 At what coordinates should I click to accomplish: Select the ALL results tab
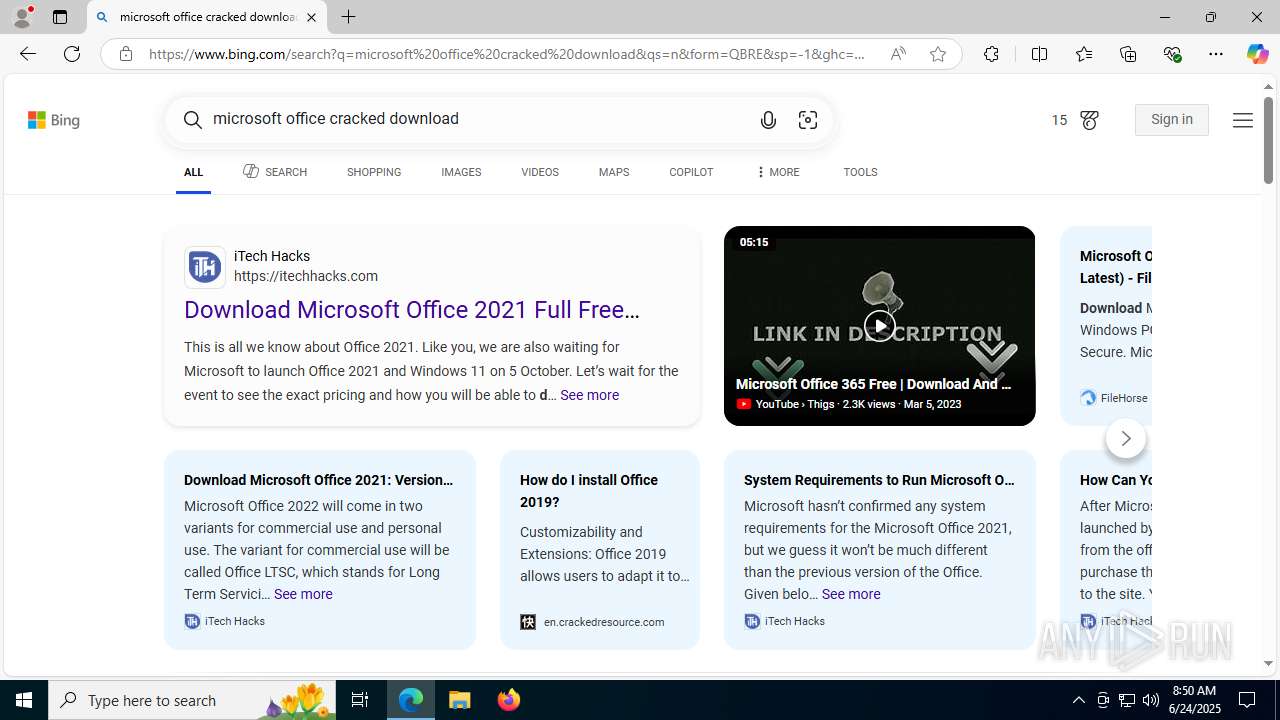click(x=193, y=172)
